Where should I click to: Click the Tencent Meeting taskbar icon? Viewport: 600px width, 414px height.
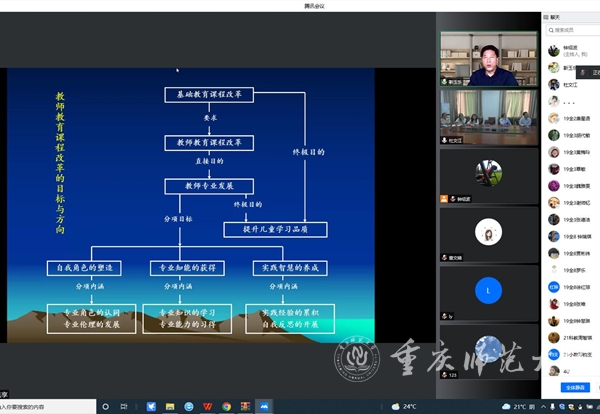[x=264, y=407]
